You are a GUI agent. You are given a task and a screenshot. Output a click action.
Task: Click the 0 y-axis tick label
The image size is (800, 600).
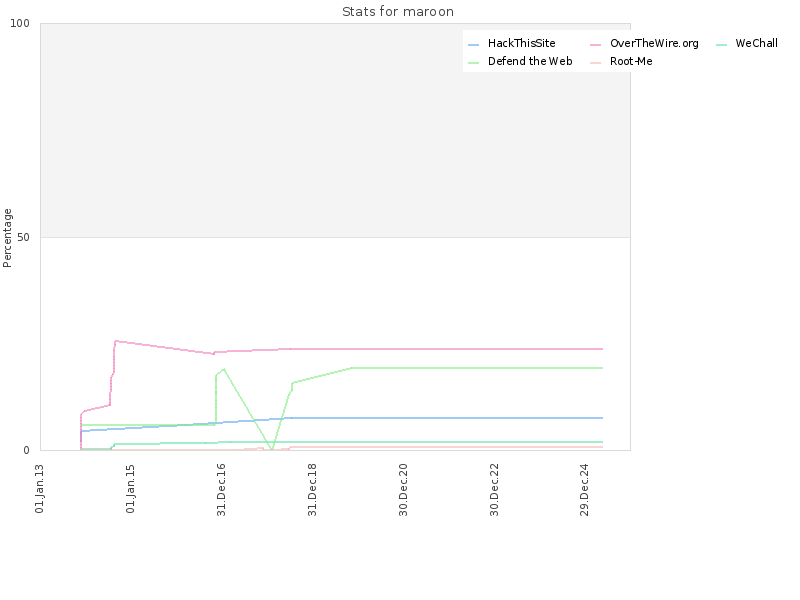point(27,451)
